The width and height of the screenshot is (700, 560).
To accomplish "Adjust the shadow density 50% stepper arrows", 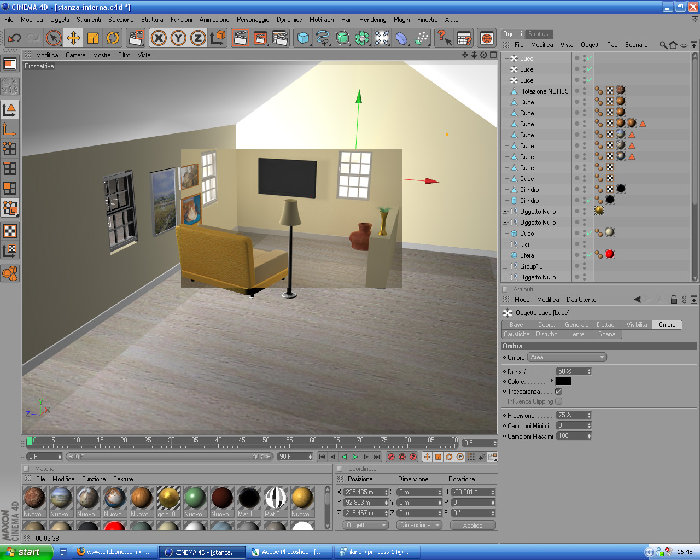I will click(x=589, y=371).
